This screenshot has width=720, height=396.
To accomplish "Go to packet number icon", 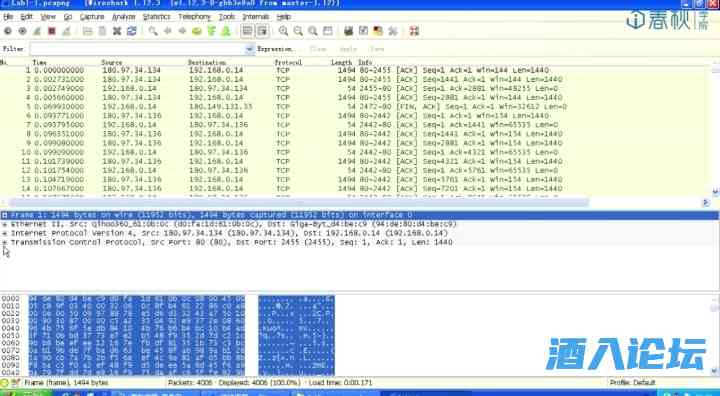I will pyautogui.click(x=197, y=31).
